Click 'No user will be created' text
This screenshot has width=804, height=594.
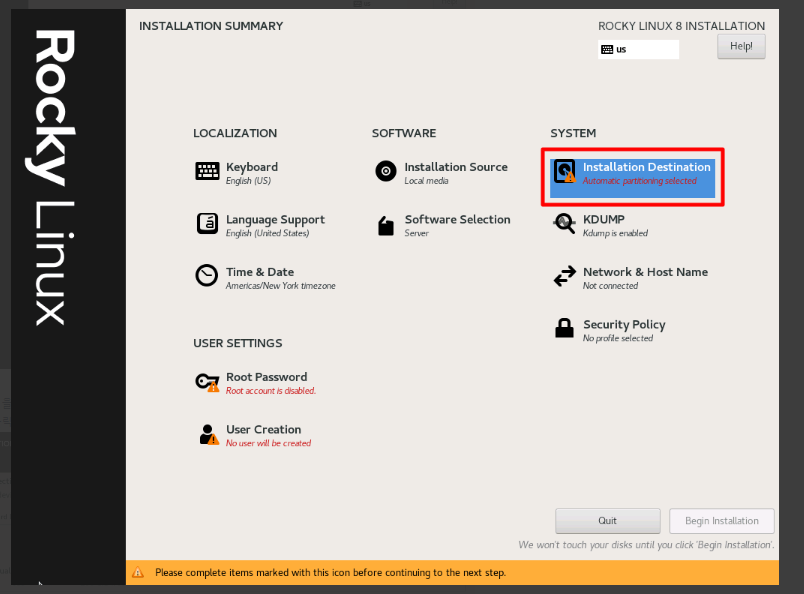(x=268, y=443)
